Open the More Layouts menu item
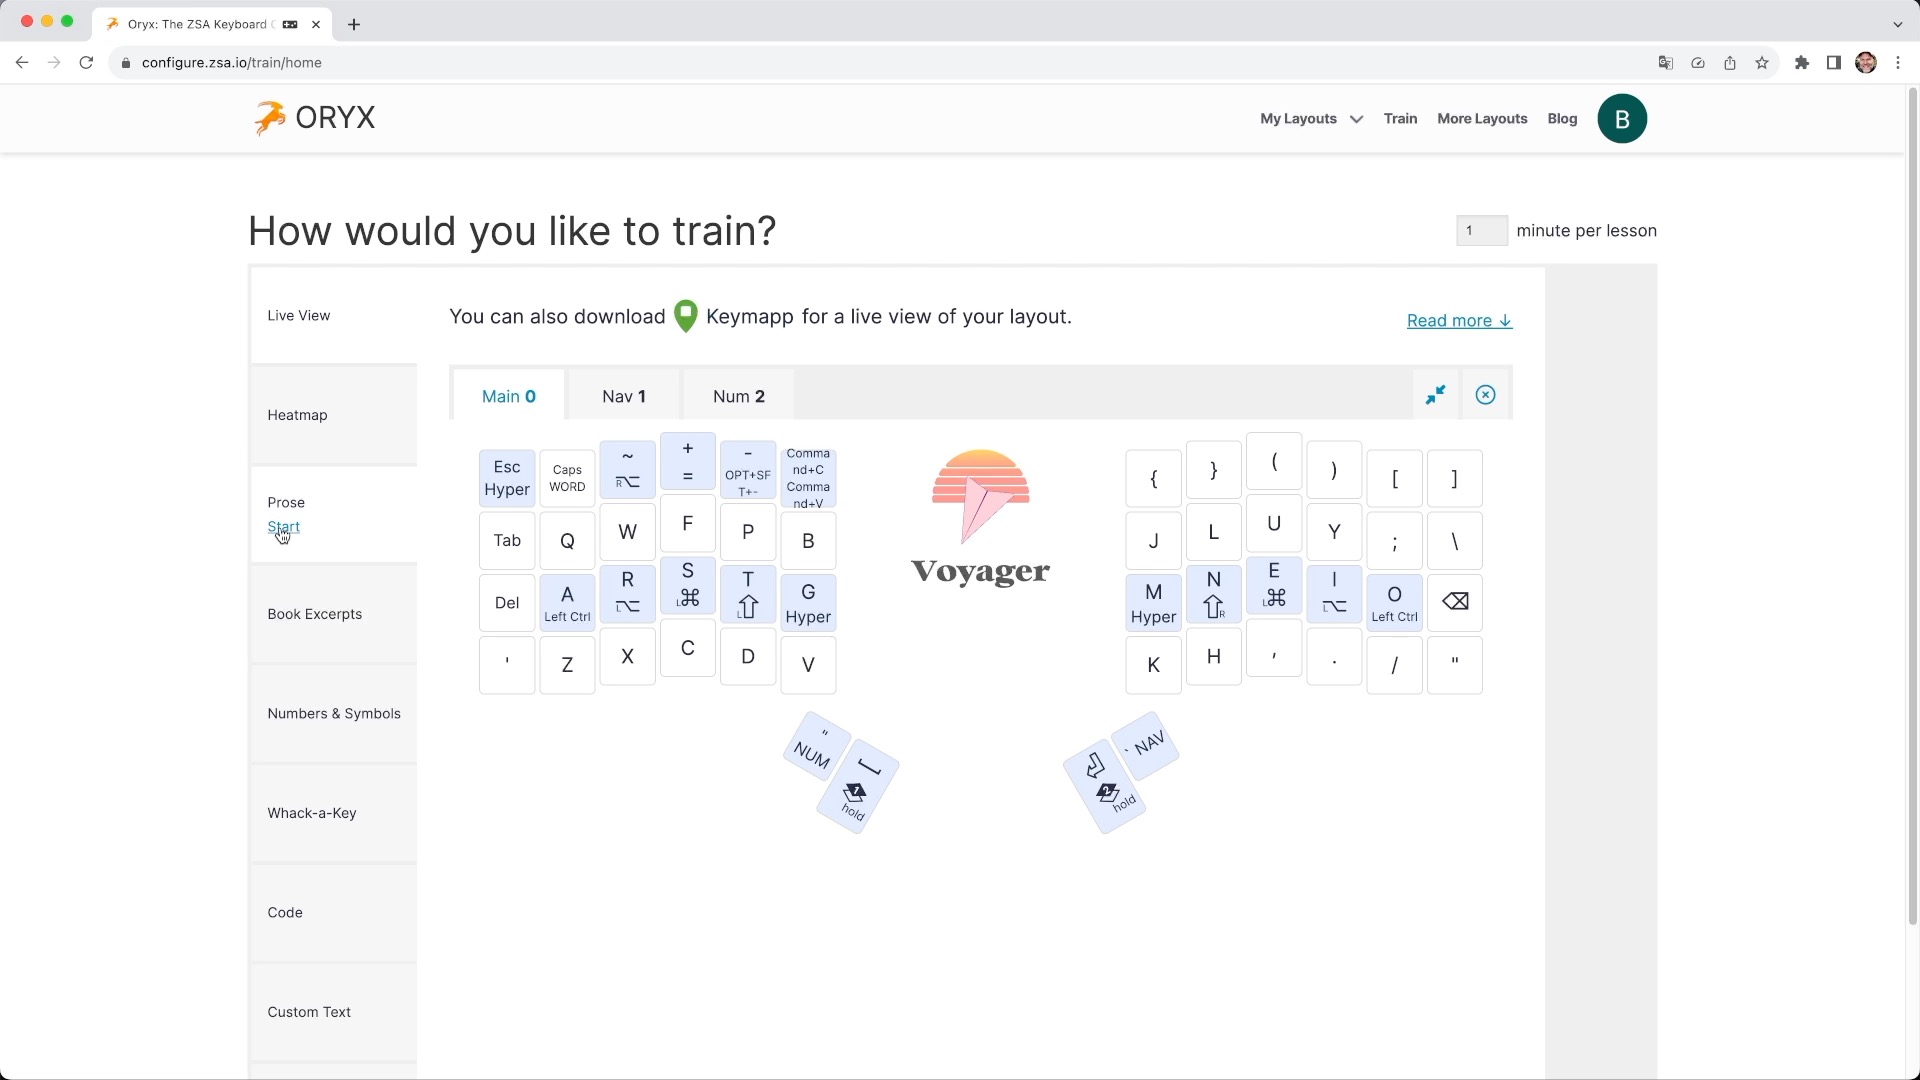 coord(1482,117)
